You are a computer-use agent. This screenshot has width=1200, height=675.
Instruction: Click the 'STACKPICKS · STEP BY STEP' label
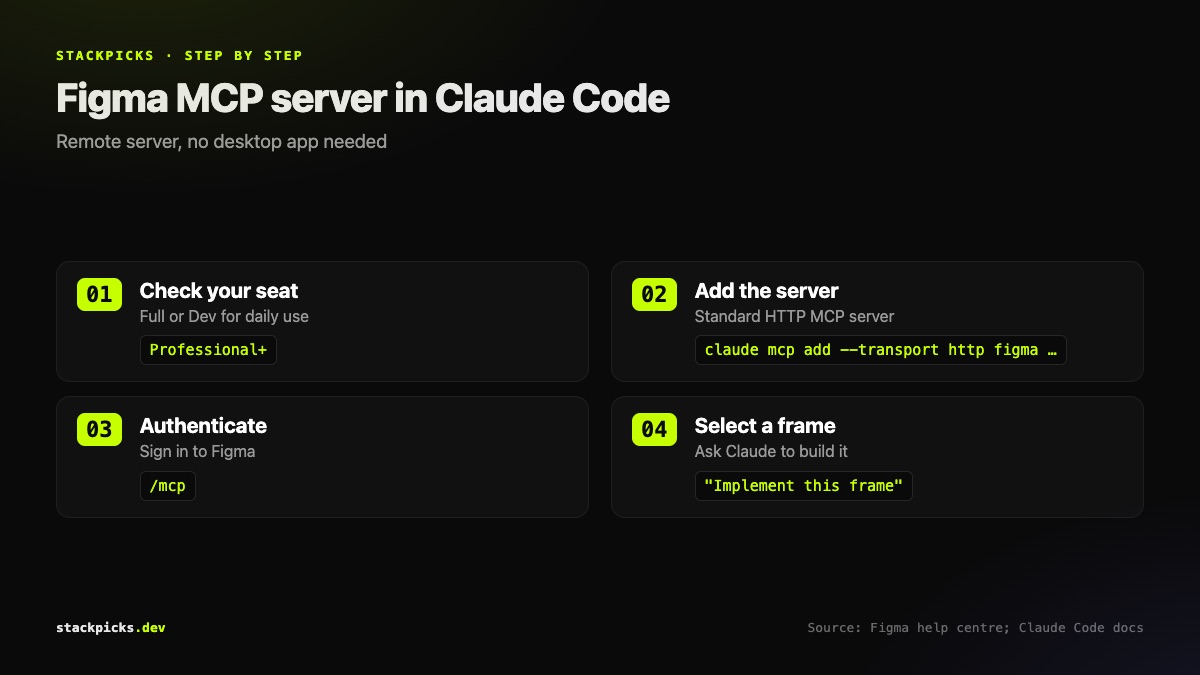(179, 56)
